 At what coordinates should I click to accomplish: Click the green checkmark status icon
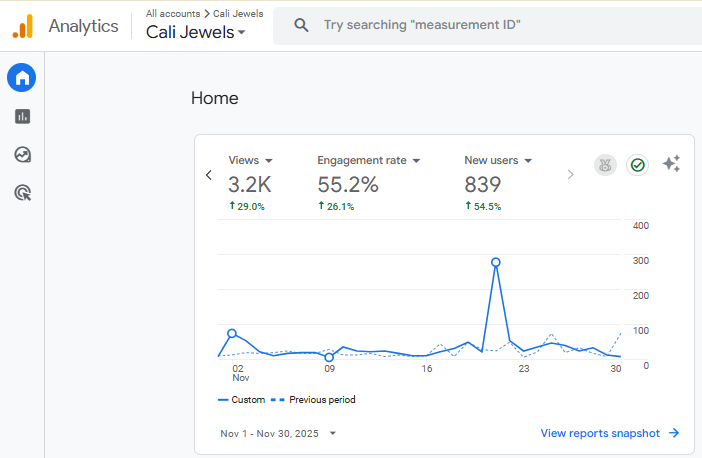coord(637,165)
